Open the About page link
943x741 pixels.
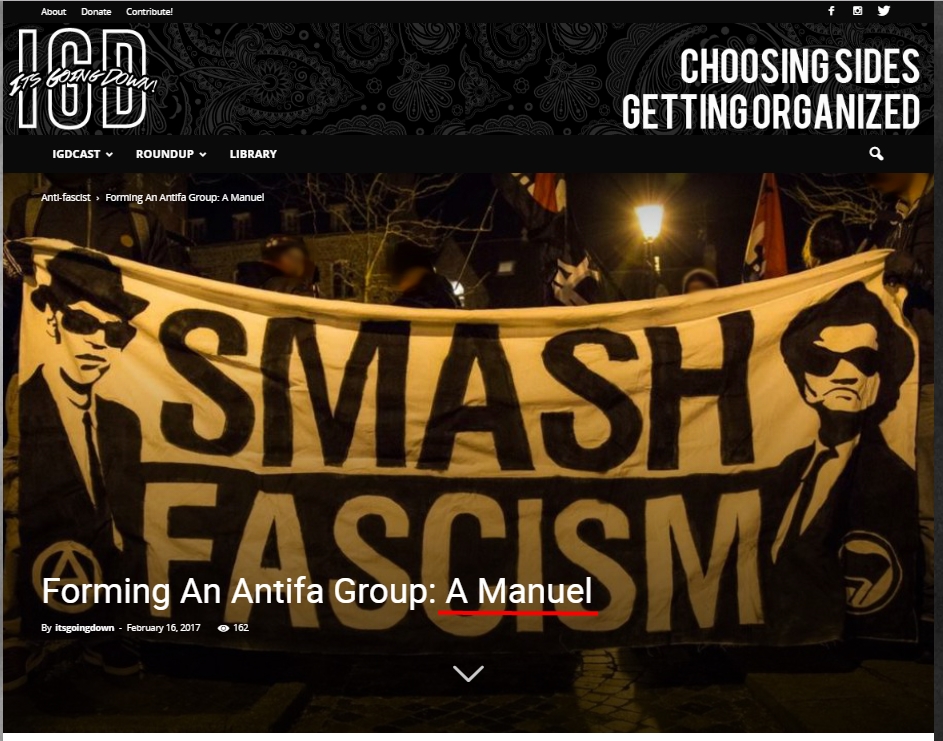(54, 11)
